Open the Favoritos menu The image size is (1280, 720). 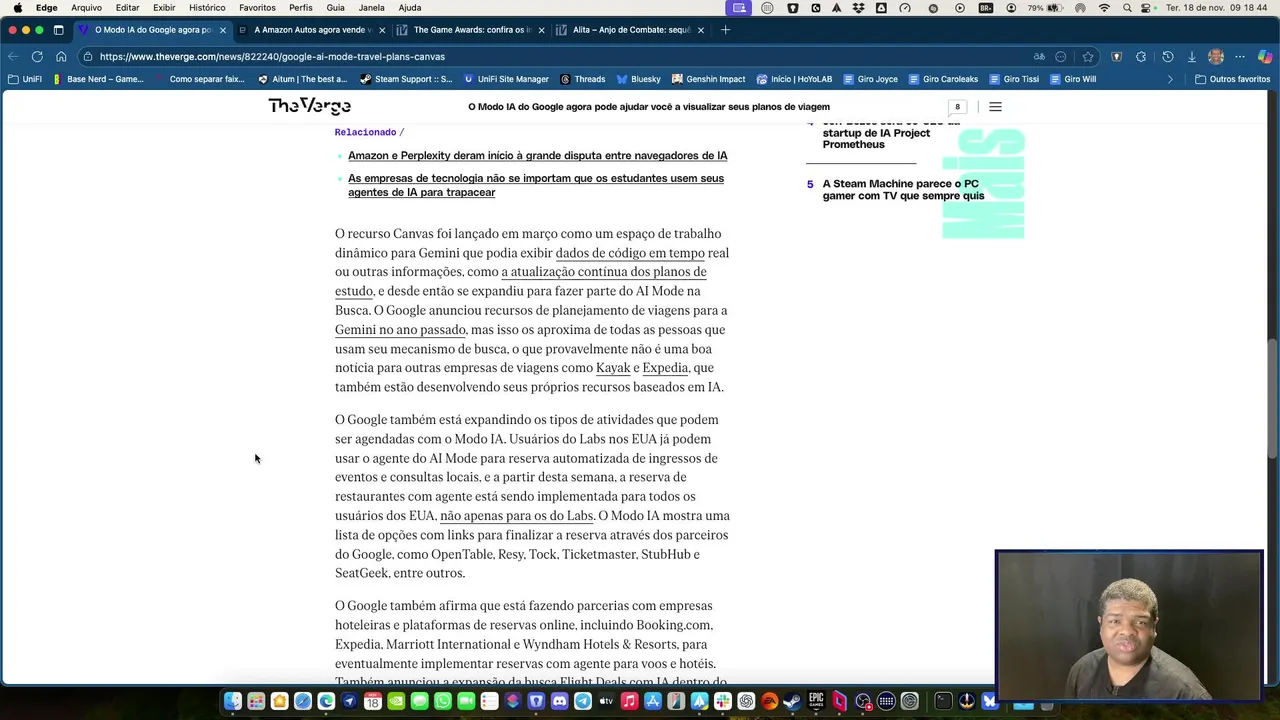coord(257,8)
